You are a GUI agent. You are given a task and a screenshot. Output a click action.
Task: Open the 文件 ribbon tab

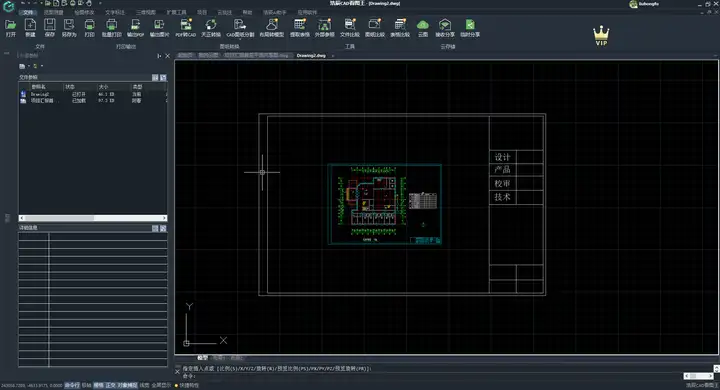click(x=28, y=12)
